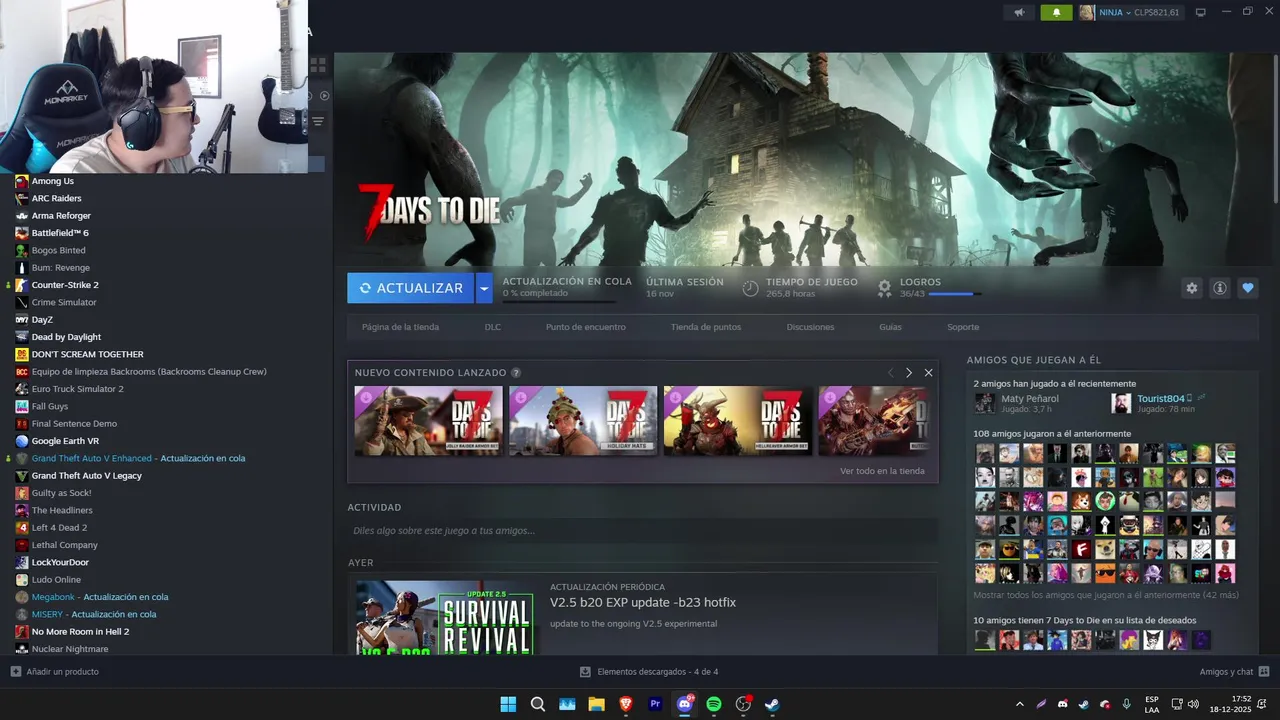Click Logros achievements progress bar

[954, 294]
